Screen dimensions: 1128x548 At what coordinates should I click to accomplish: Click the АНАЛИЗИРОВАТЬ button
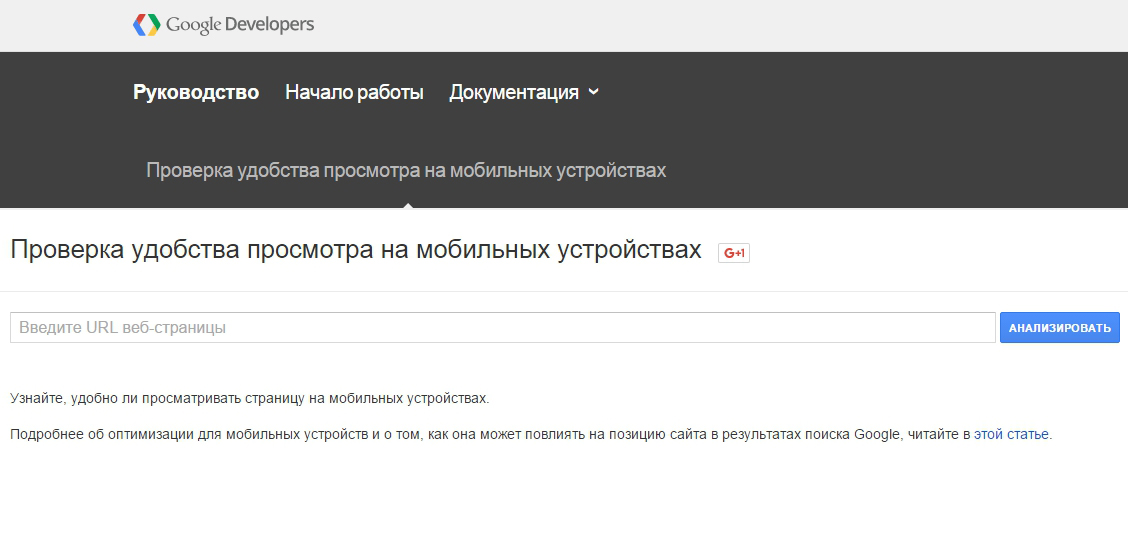(x=1060, y=327)
